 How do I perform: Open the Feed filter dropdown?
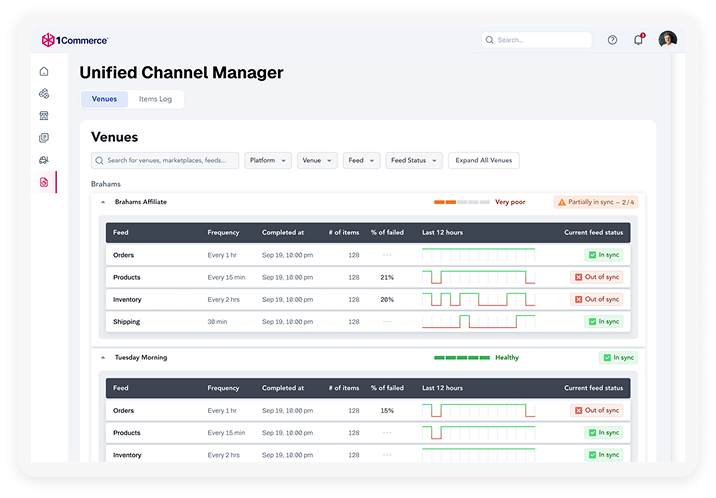pyautogui.click(x=361, y=161)
